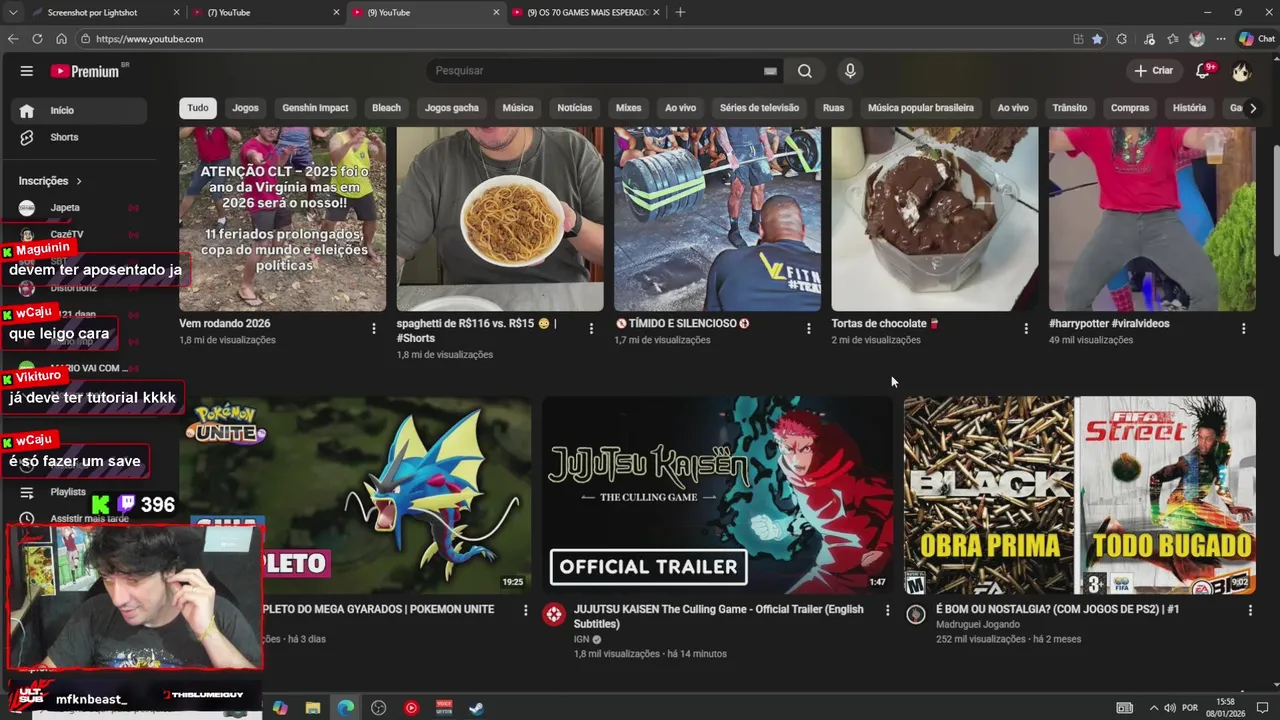
Task: Click the browser home icon
Action: point(61,39)
